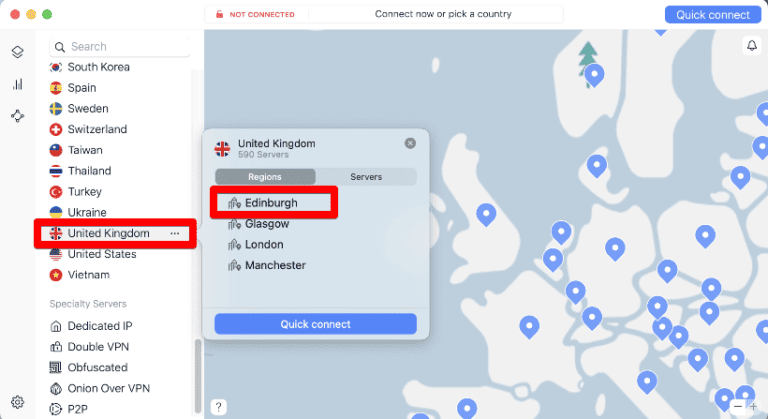Open the Meshnet nodes sidebar icon
Image resolution: width=768 pixels, height=419 pixels.
coord(17,116)
